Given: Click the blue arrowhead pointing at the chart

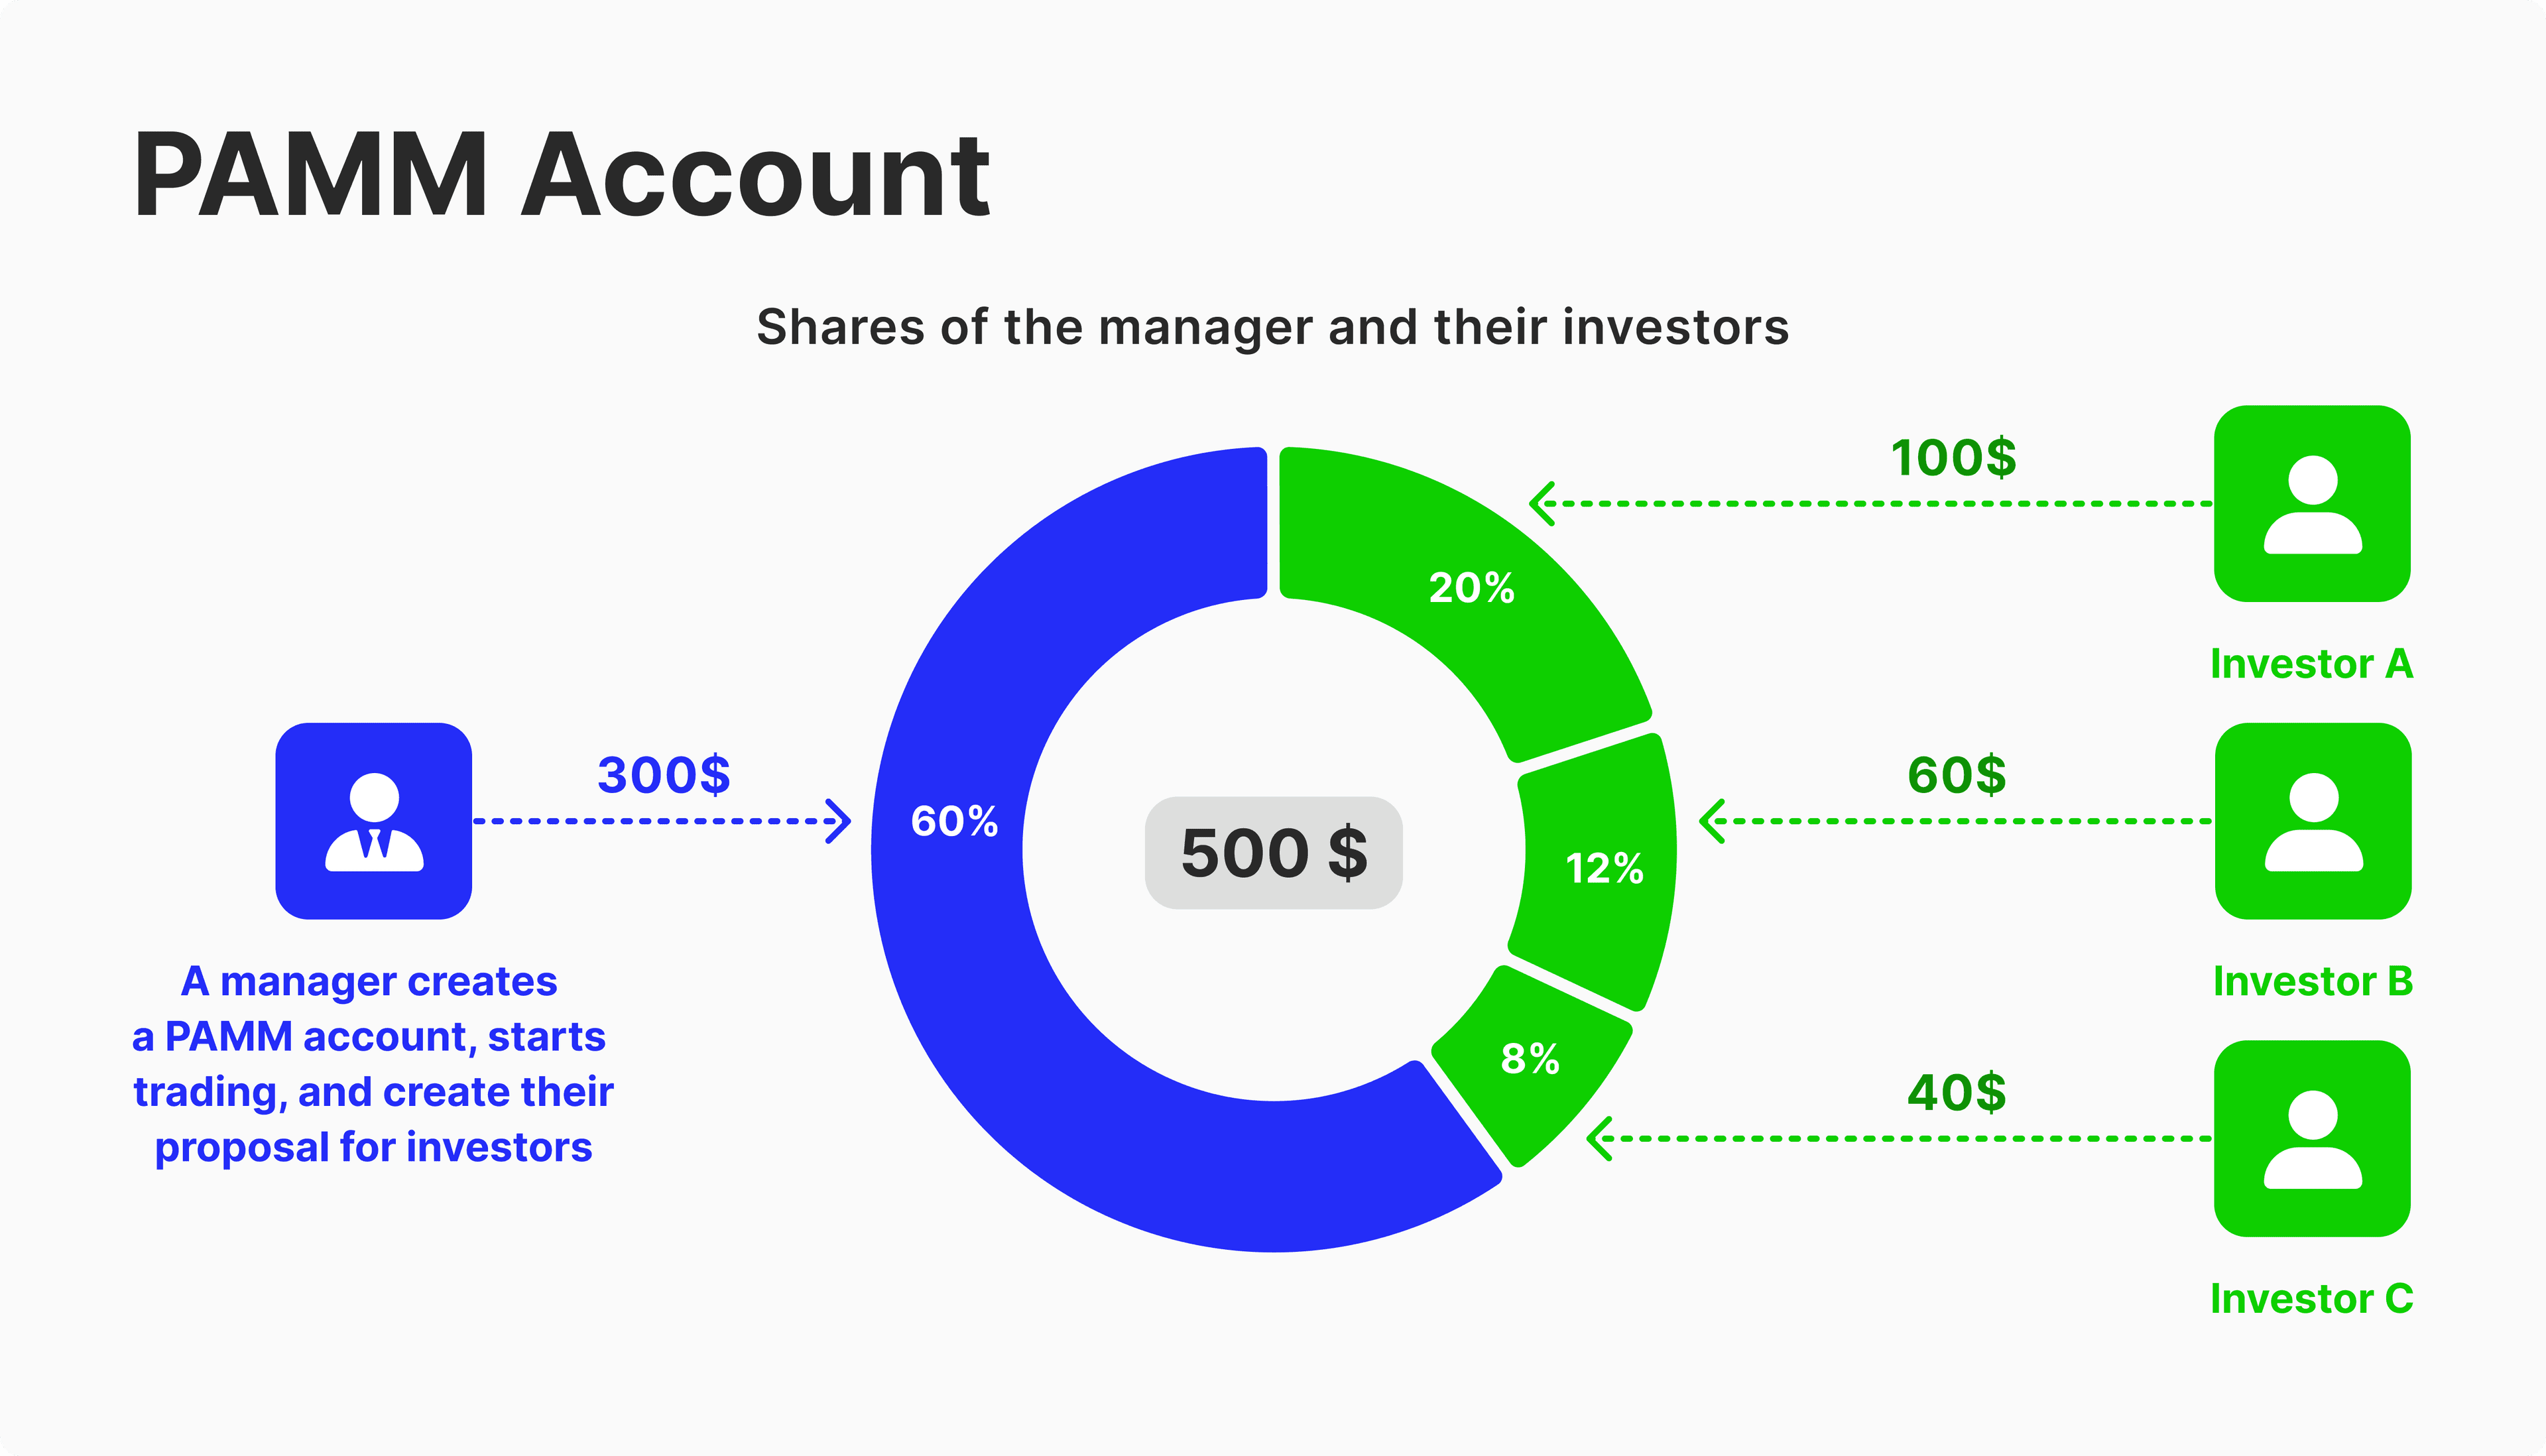Looking at the screenshot, I should pyautogui.click(x=838, y=821).
